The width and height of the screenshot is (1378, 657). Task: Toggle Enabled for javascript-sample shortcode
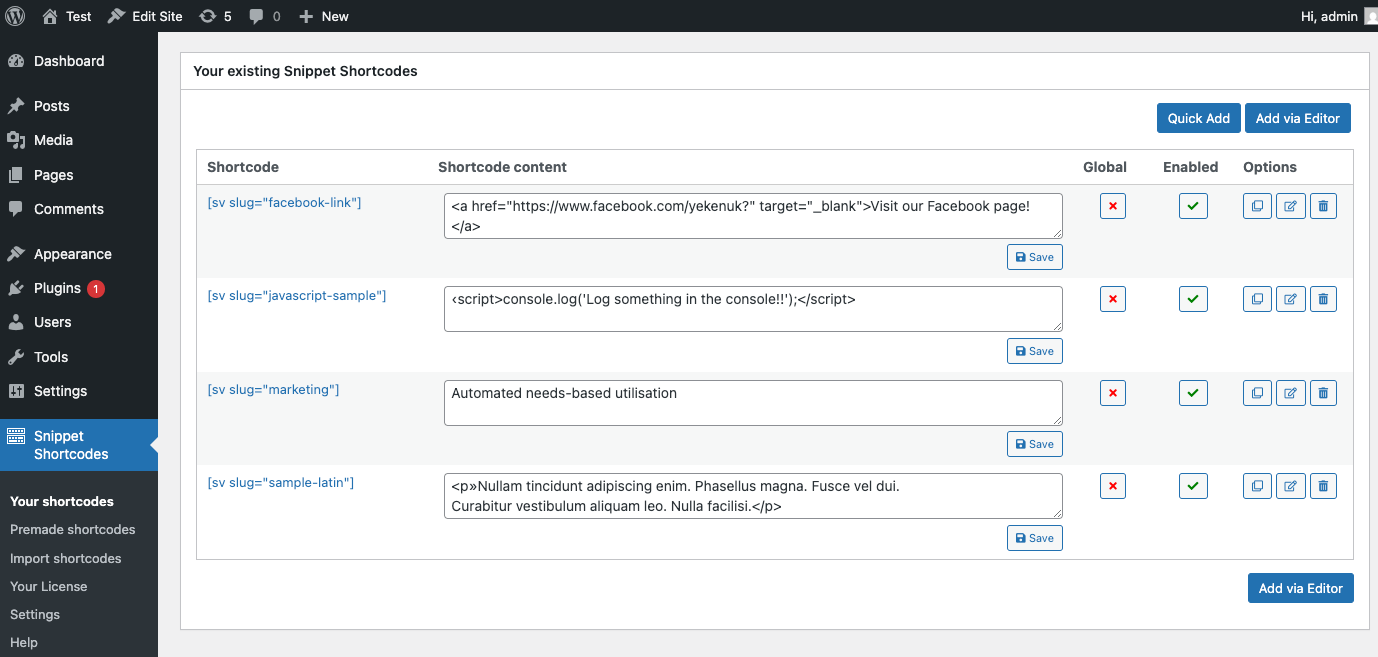[x=1193, y=299]
